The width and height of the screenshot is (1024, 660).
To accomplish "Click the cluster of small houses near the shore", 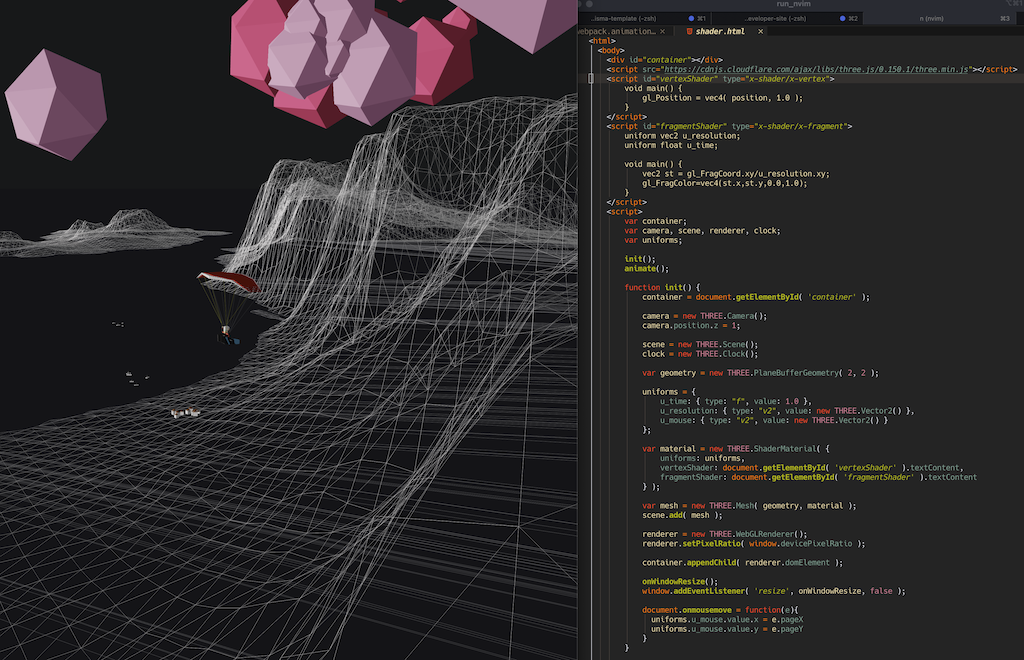I will click(x=184, y=412).
